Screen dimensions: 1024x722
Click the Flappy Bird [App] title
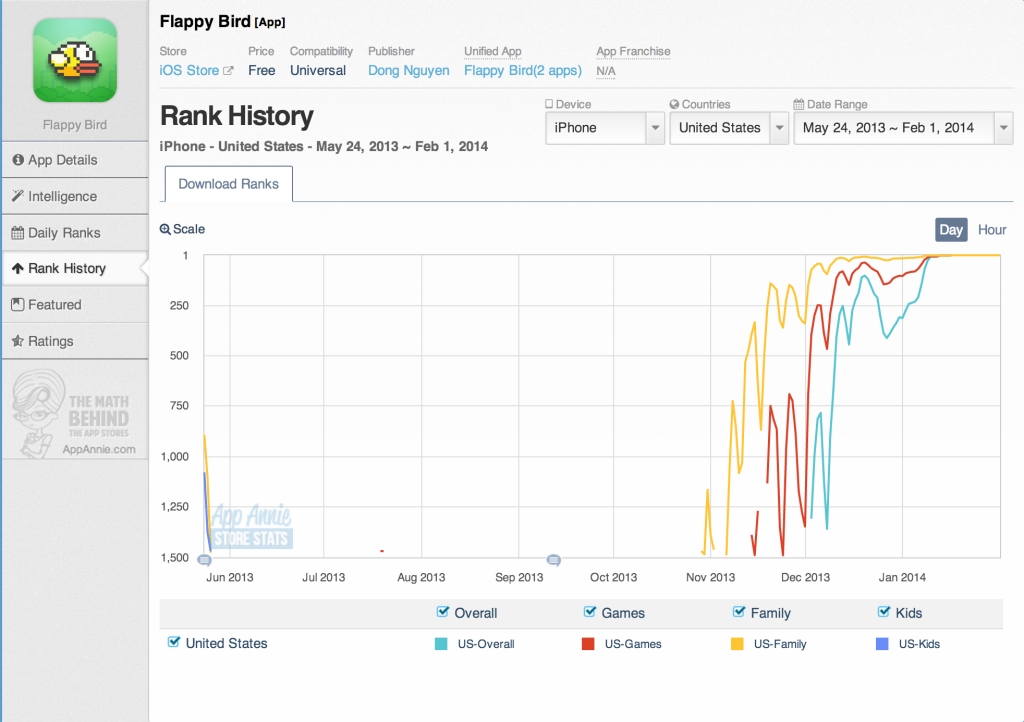click(223, 22)
